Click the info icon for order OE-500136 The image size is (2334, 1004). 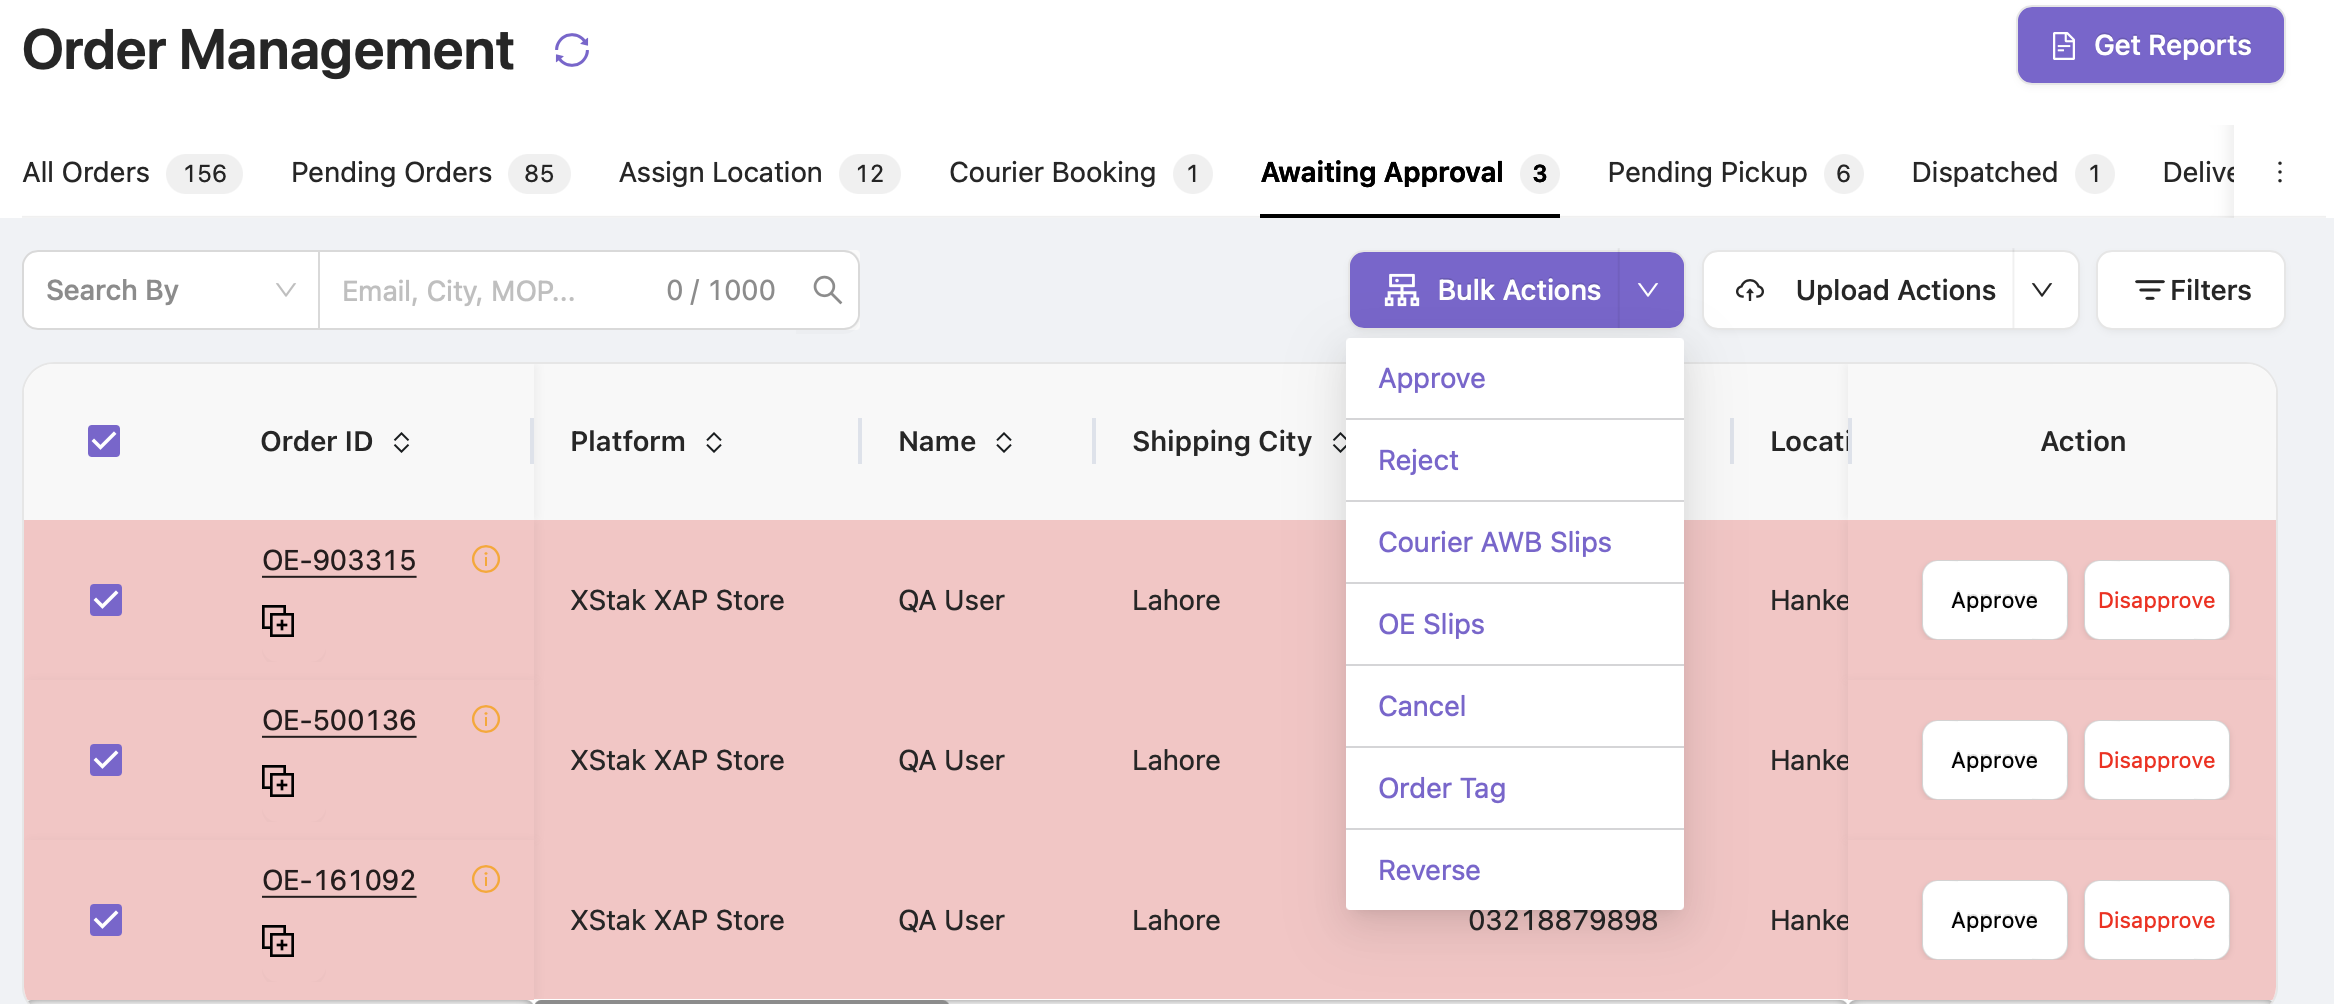(x=486, y=719)
